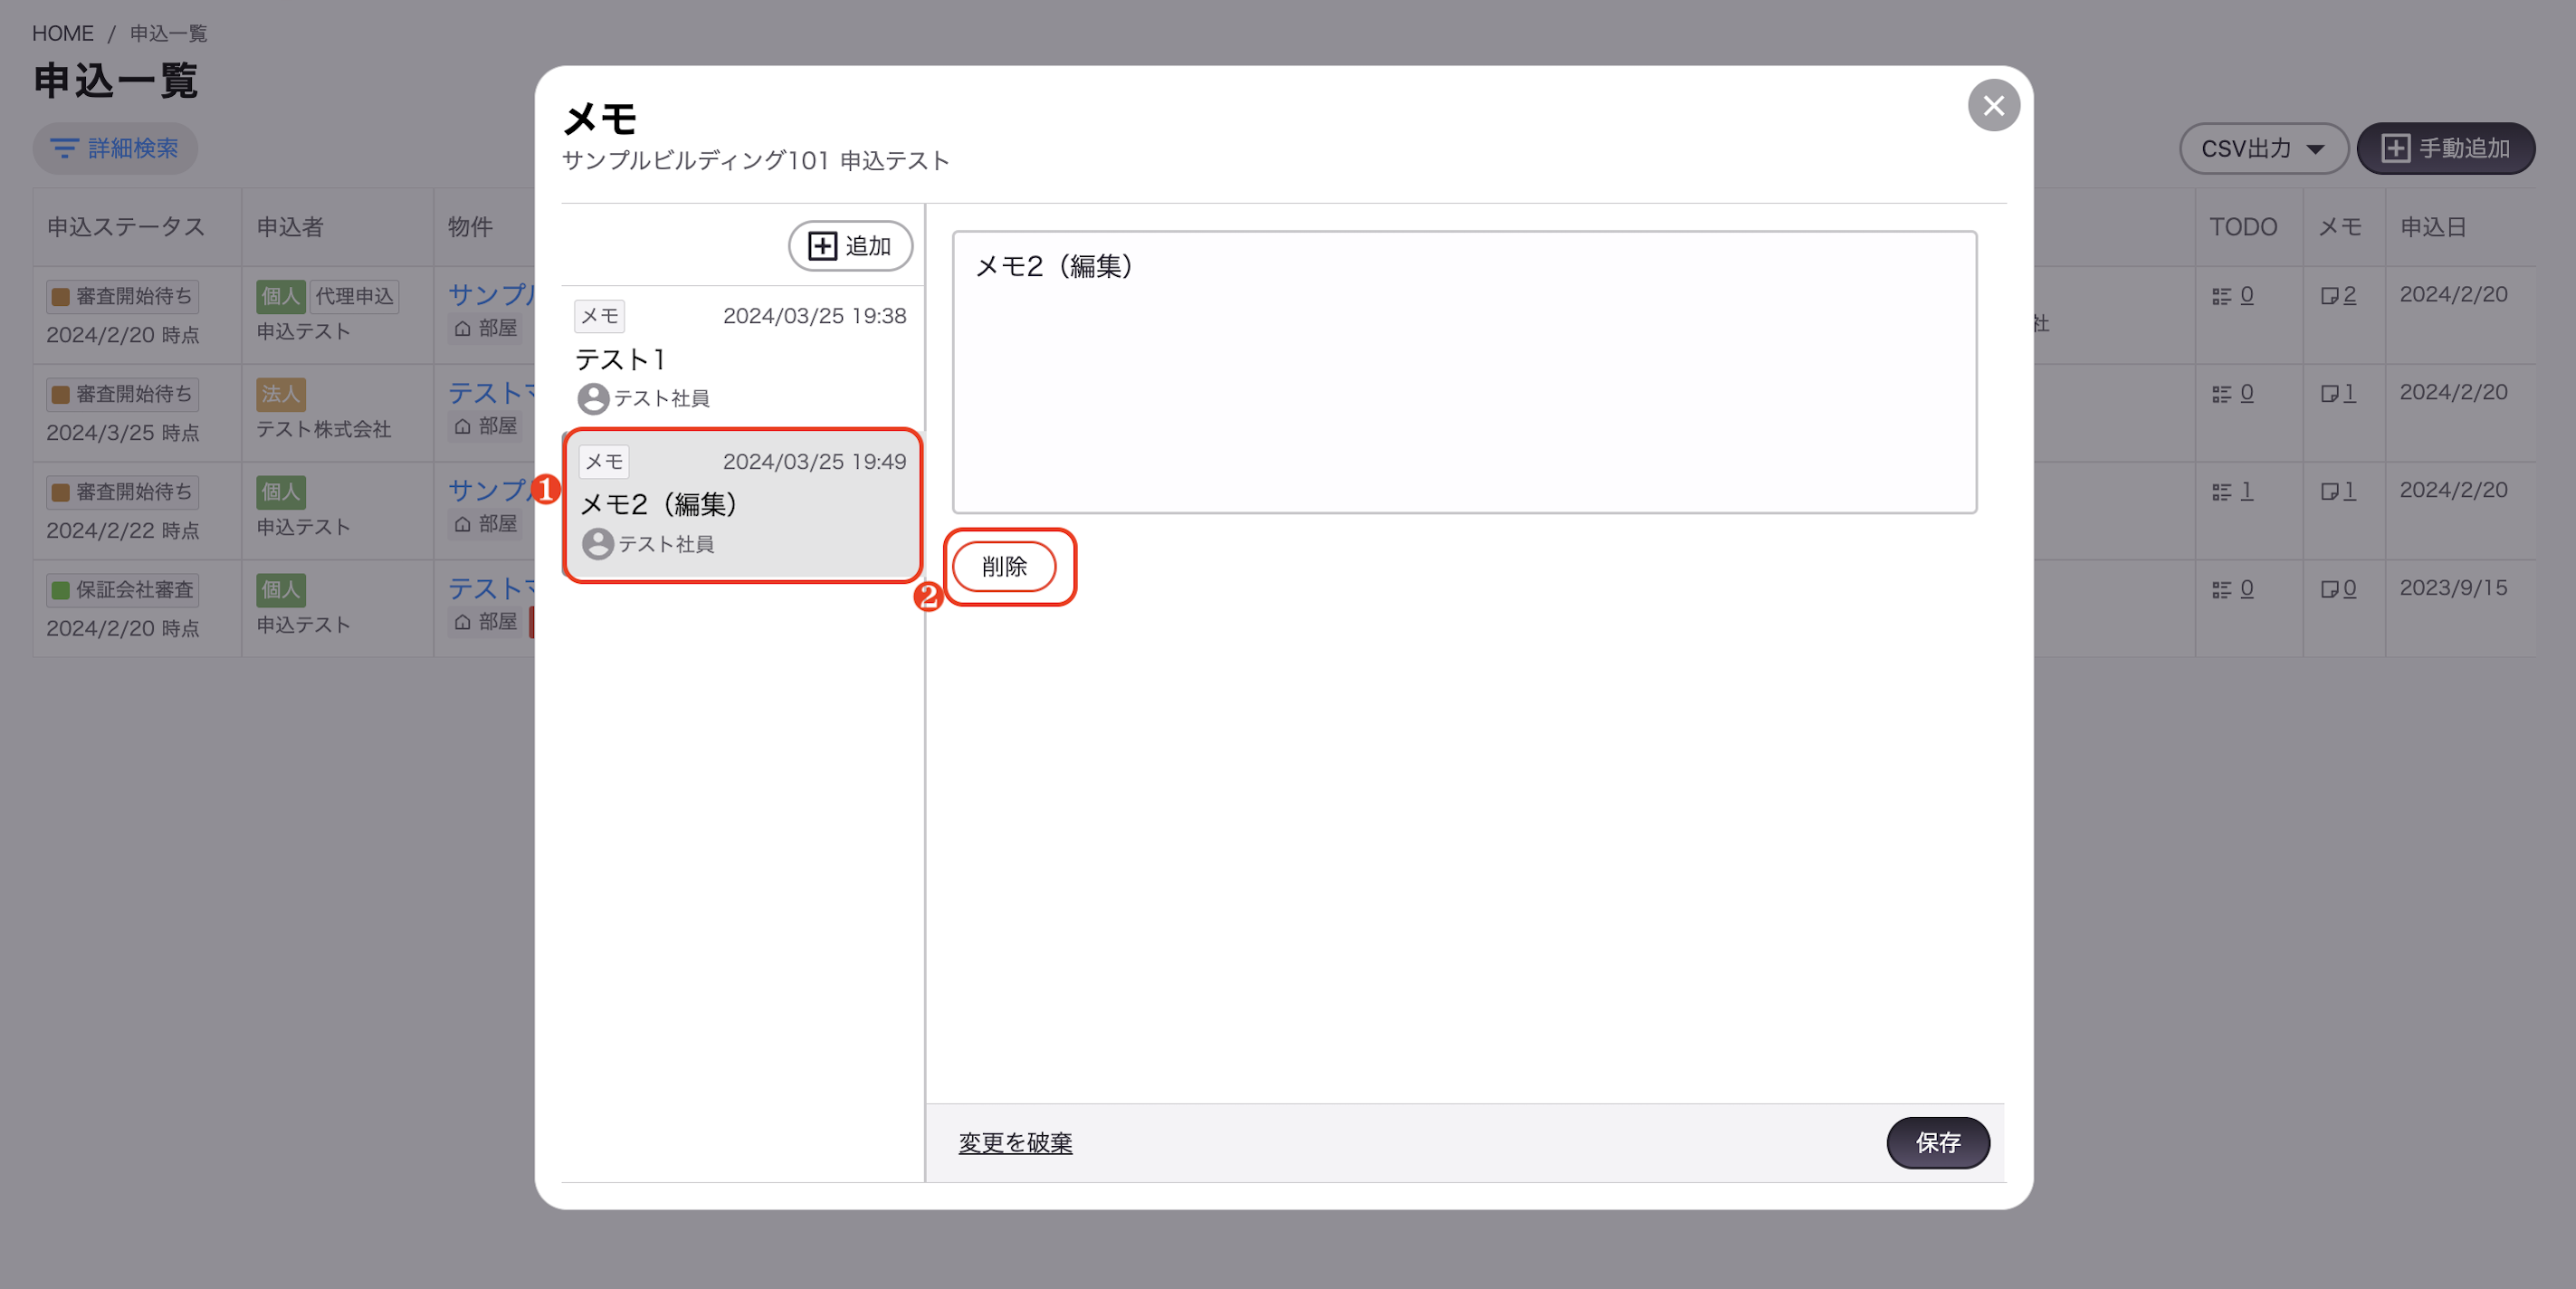Screen dimensions: 2576x1289
Task: Click the plus icon in the 追加 button
Action: click(822, 246)
